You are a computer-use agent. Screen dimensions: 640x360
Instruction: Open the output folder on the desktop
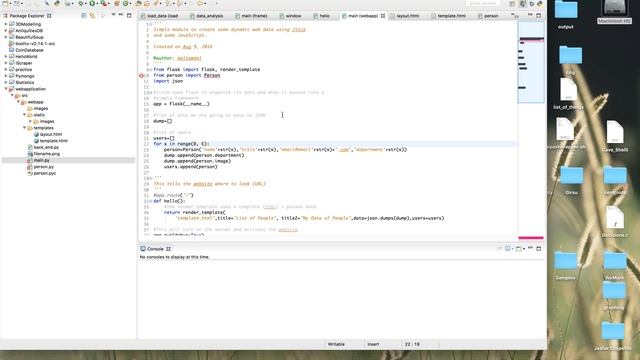click(566, 14)
